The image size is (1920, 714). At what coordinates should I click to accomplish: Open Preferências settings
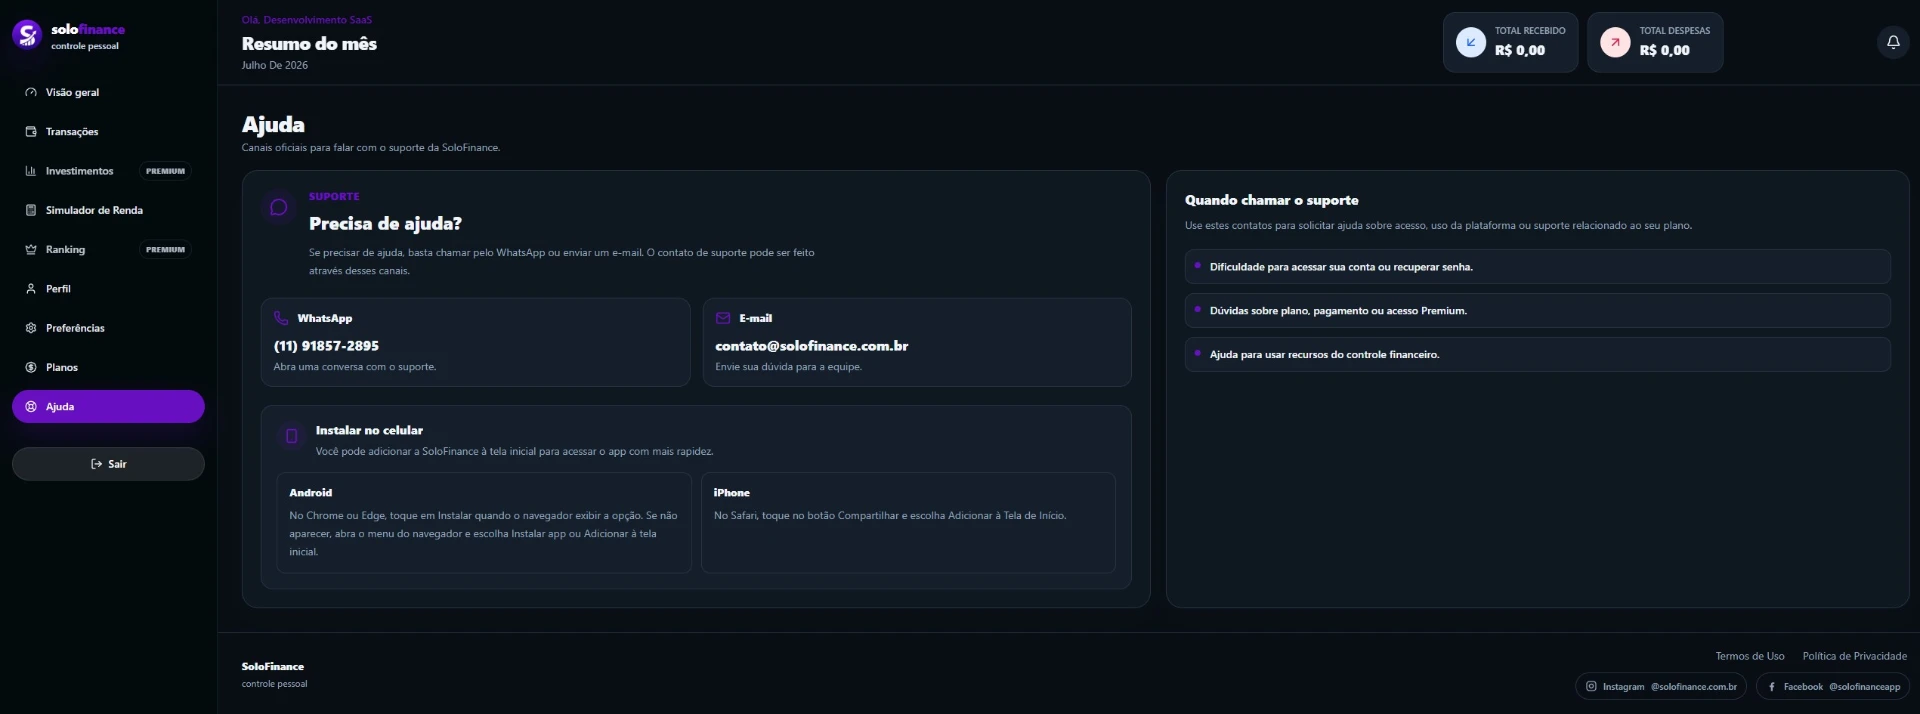pos(108,328)
